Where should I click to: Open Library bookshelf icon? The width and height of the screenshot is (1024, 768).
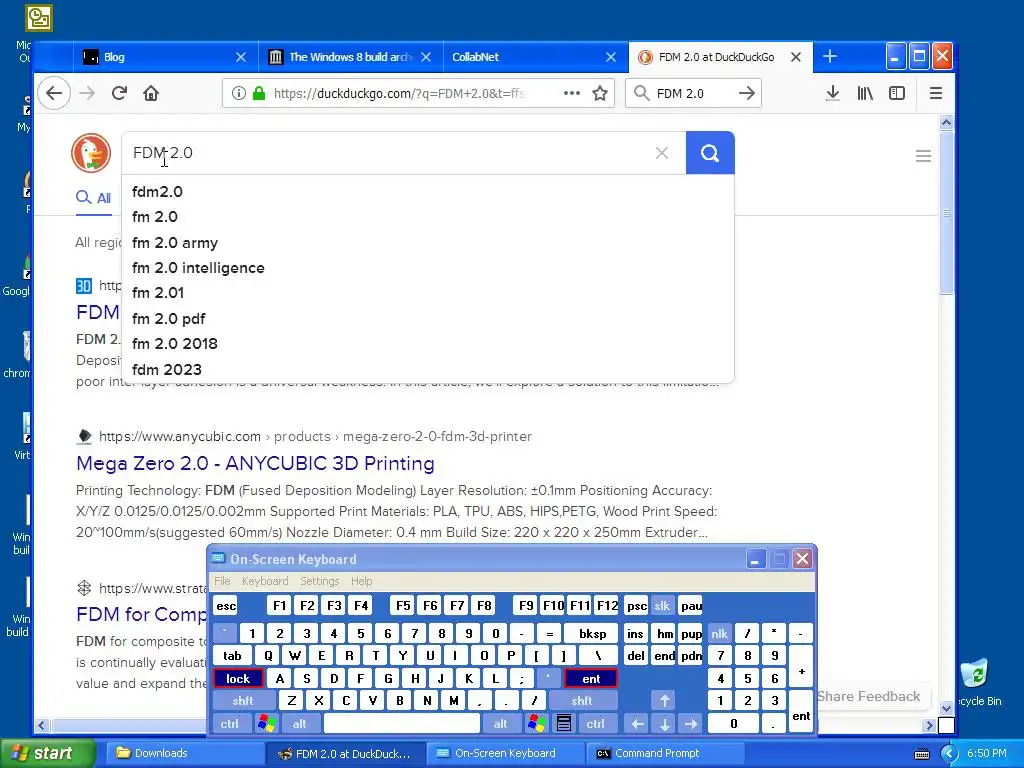[x=865, y=93]
